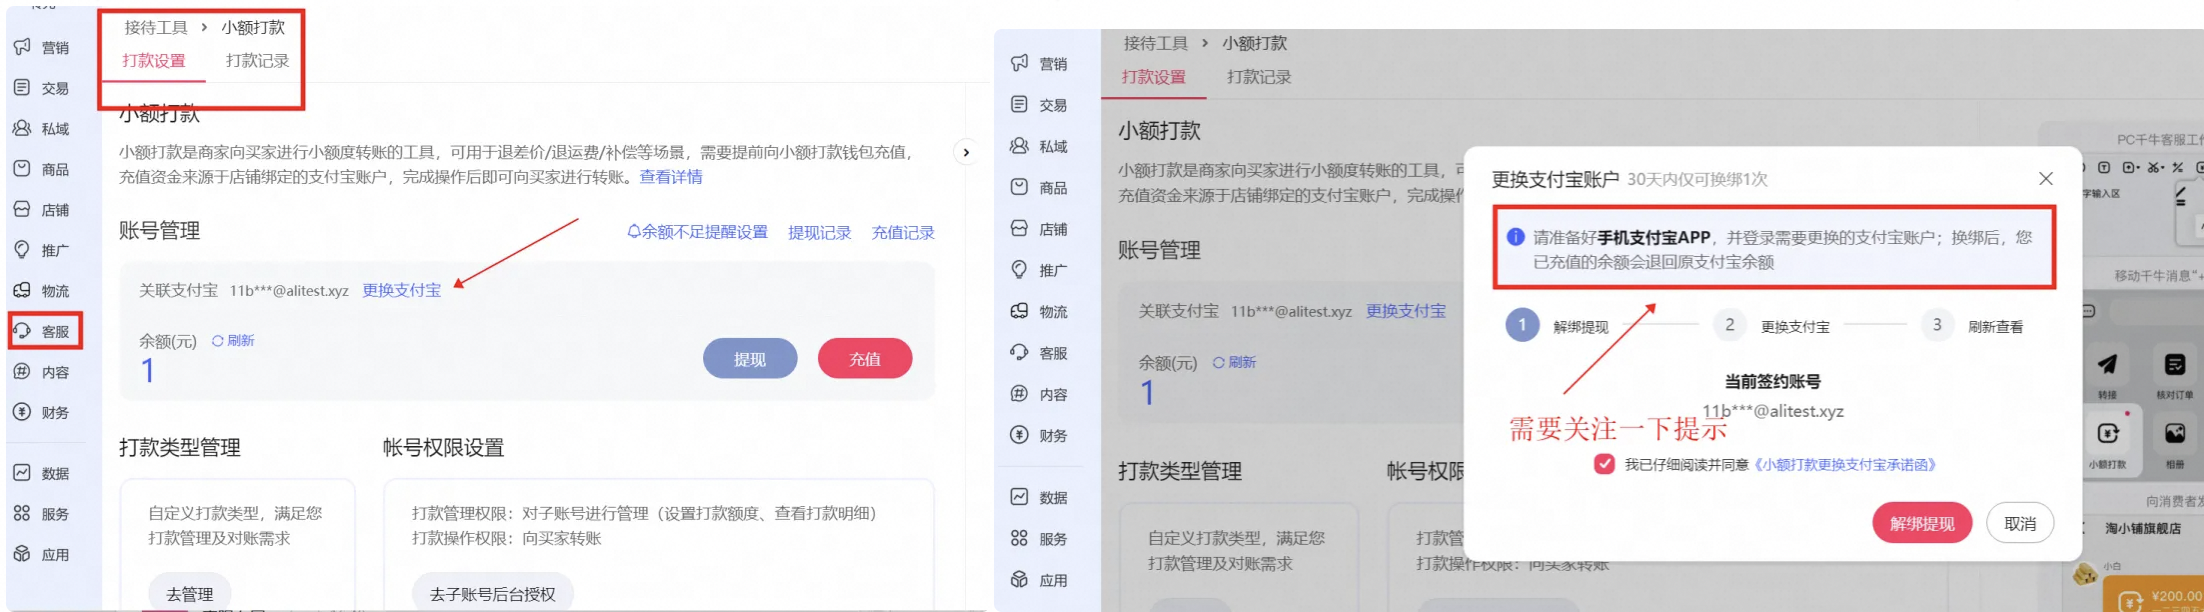Go to 接待工具 breadcrumb in left screenshot
This screenshot has width=2204, height=612.
pos(156,27)
